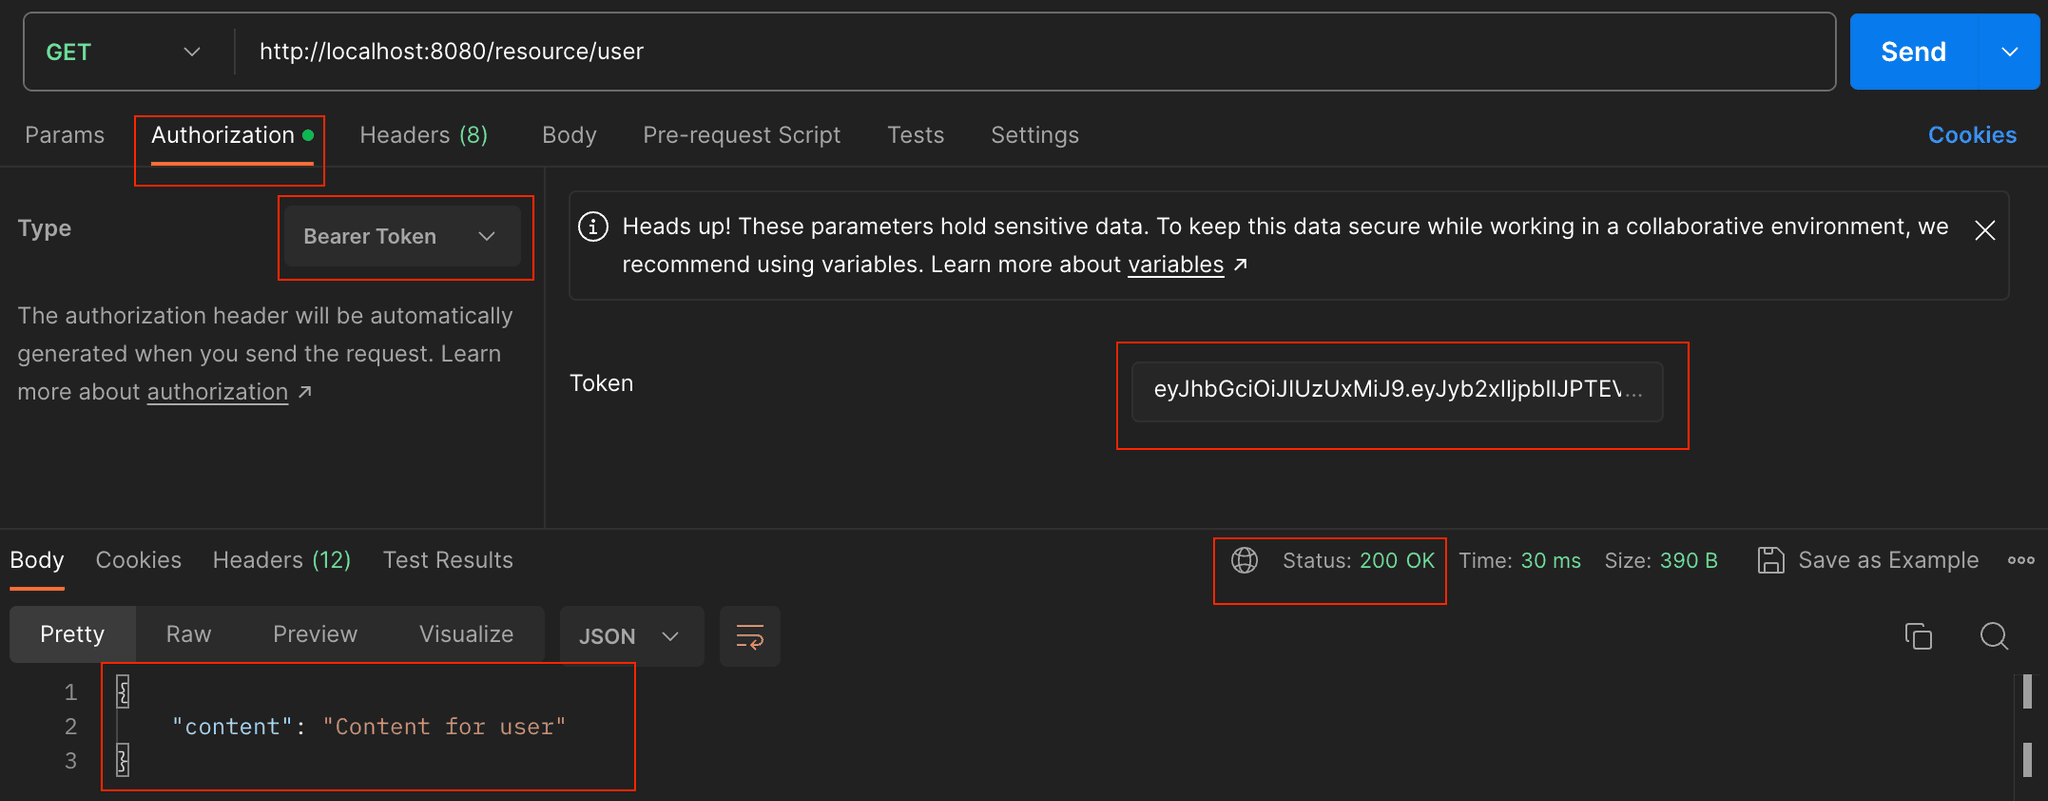Image resolution: width=2048 pixels, height=801 pixels.
Task: Open the JSON format dropdown
Action: coord(631,637)
